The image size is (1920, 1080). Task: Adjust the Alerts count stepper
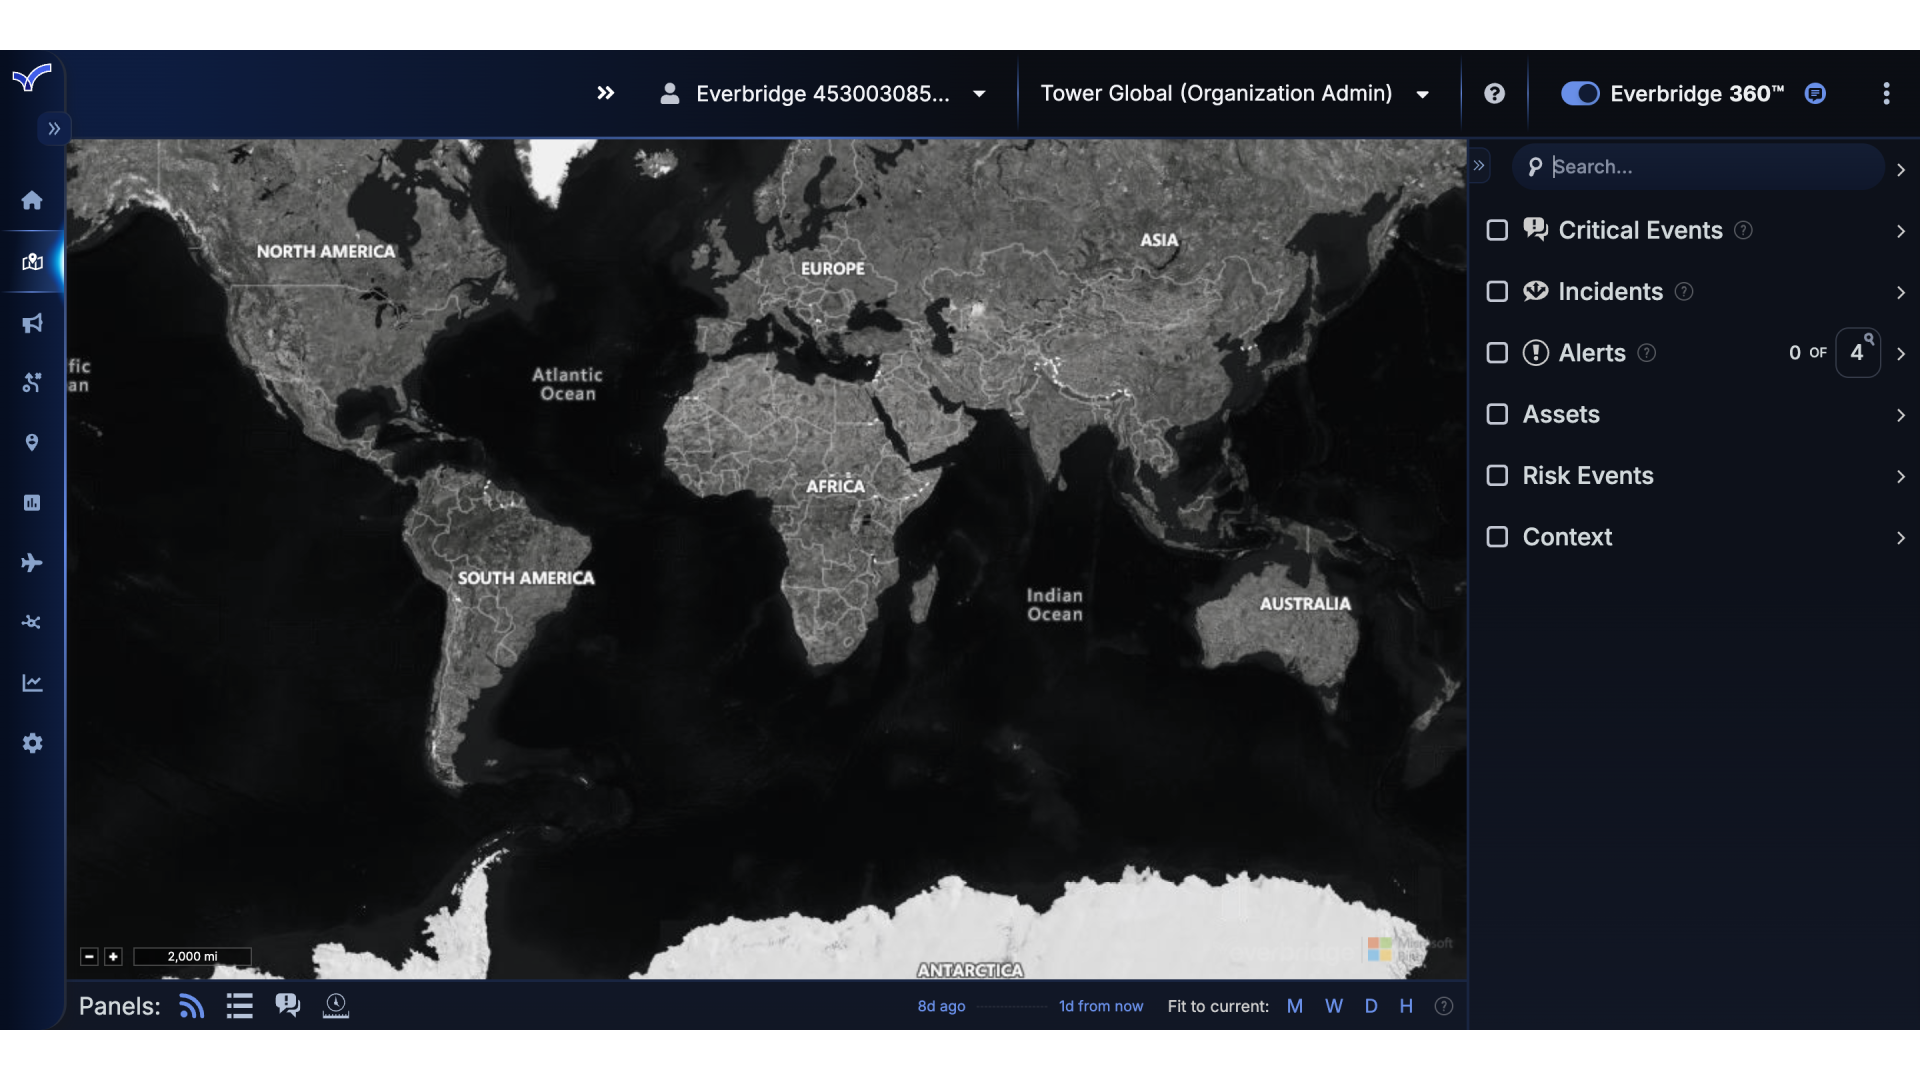click(1859, 352)
